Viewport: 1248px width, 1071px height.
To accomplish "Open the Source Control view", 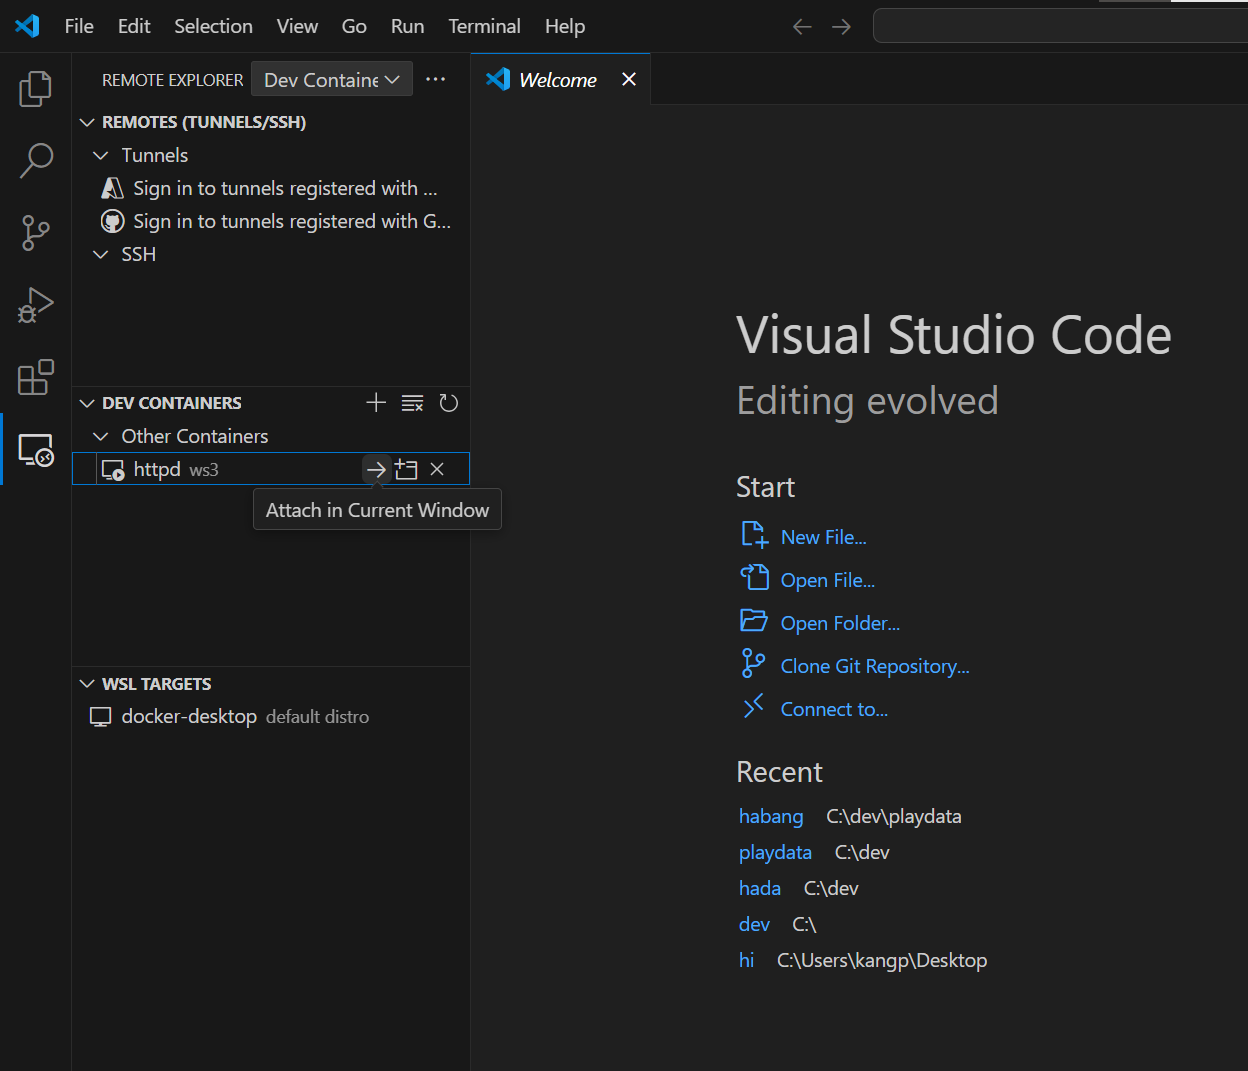I will pos(35,233).
